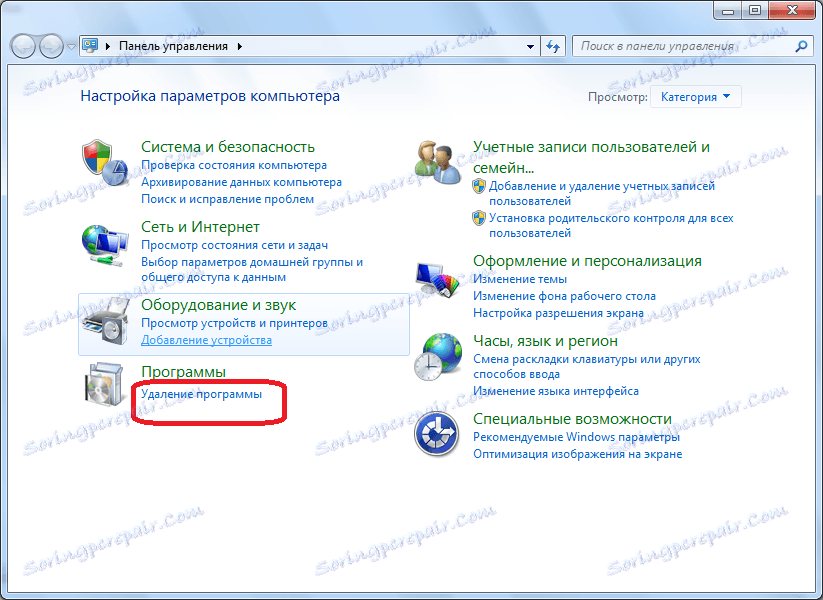Click Просмотр устройств и принтеров link
Viewport: 823px width, 600px height.
click(x=234, y=323)
